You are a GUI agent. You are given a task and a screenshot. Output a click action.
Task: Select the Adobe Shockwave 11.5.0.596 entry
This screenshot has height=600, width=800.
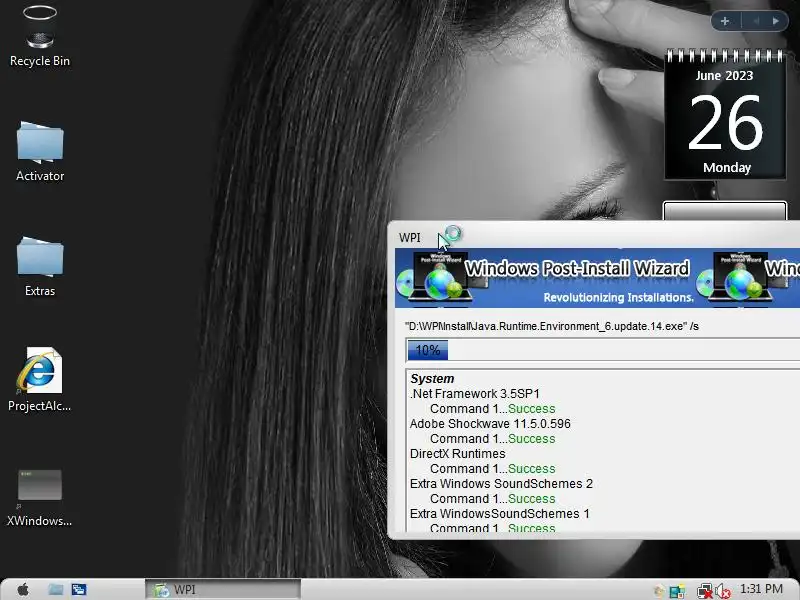(490, 424)
